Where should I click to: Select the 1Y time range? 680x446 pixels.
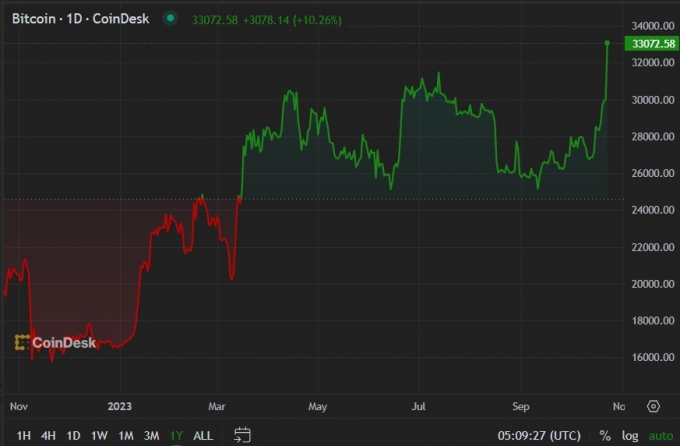[176, 436]
